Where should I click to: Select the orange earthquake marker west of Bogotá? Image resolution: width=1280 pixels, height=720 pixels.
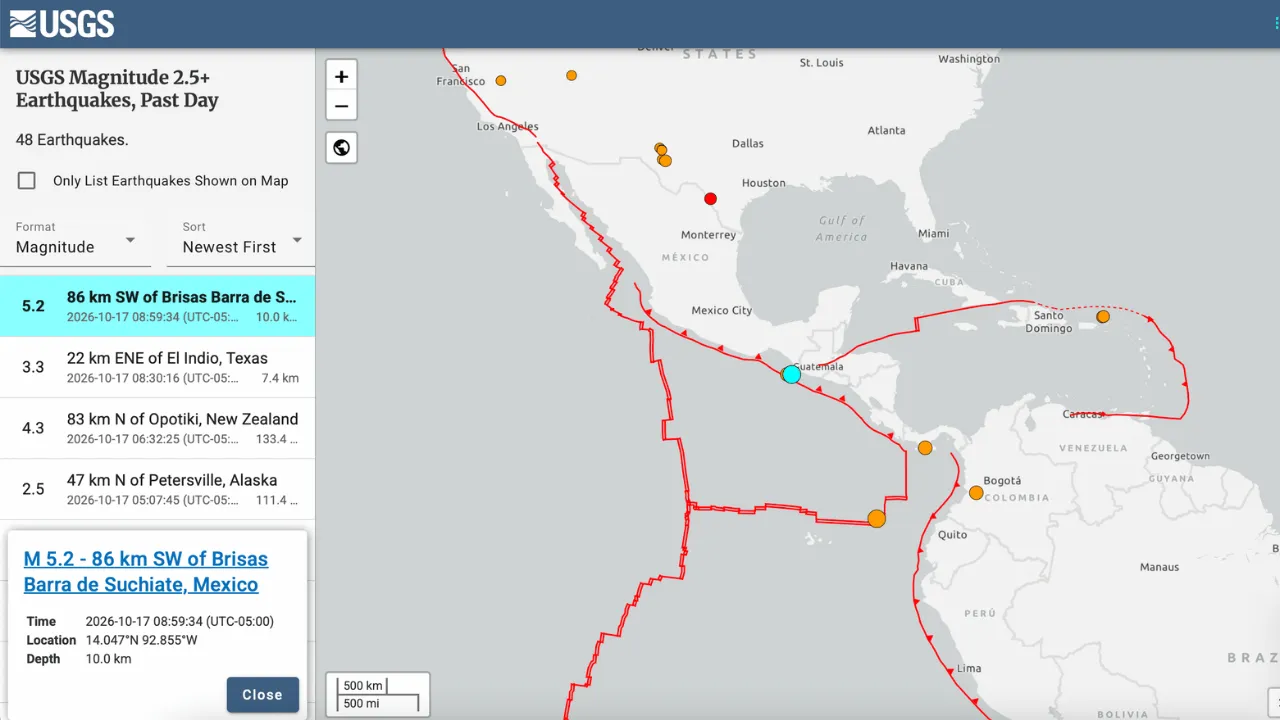pyautogui.click(x=976, y=493)
